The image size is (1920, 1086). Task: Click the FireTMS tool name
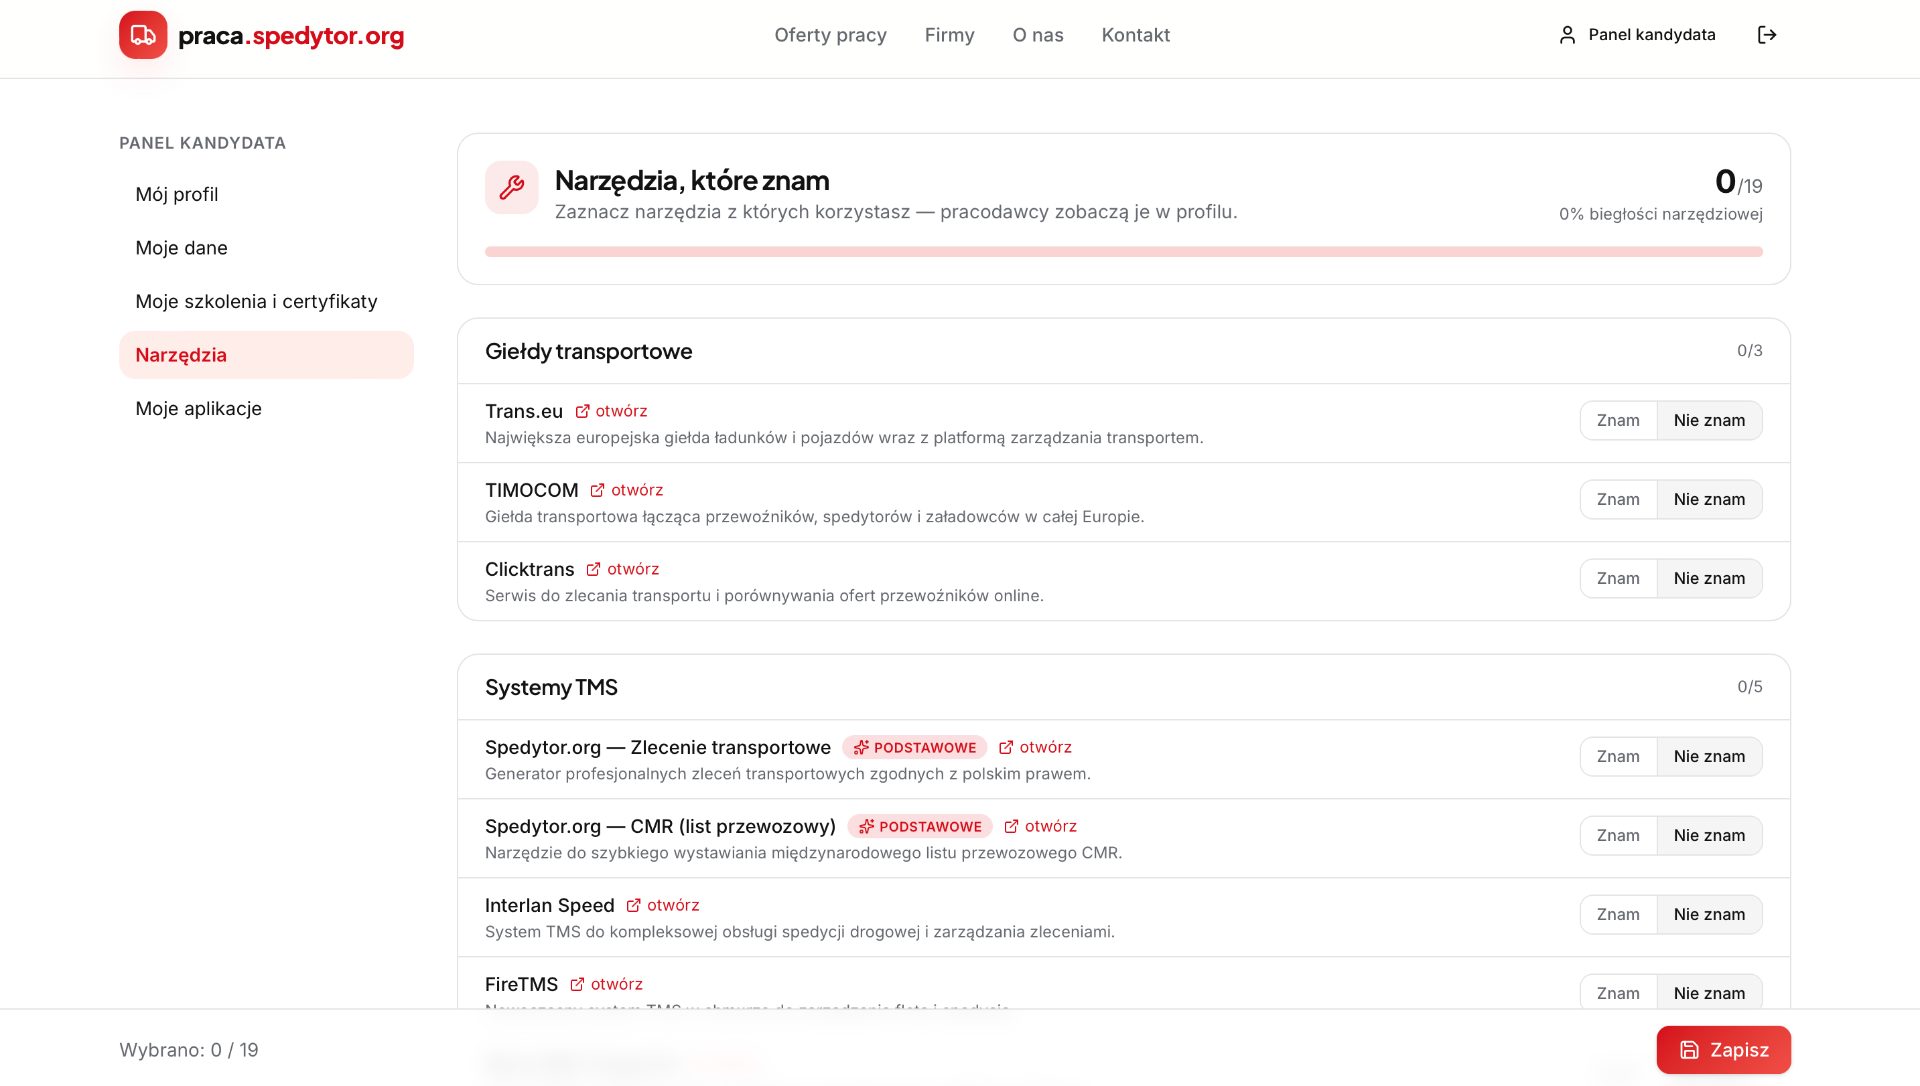coord(522,984)
